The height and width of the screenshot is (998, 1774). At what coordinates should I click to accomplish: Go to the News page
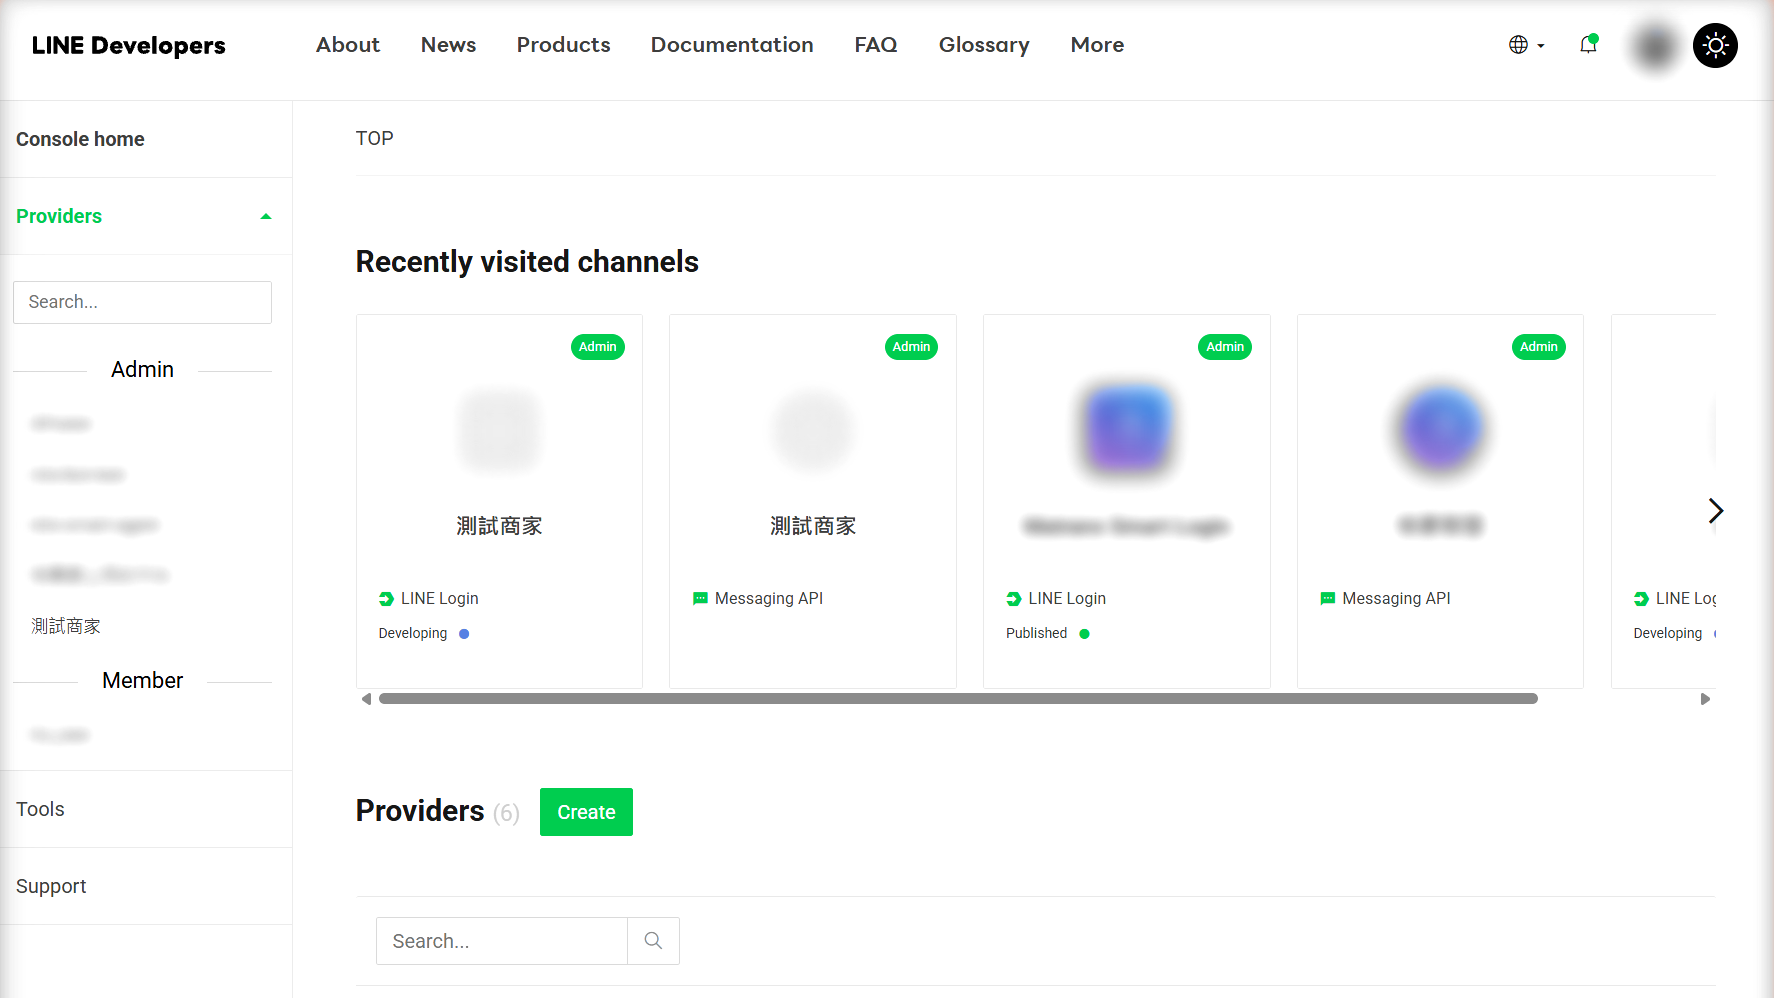point(448,45)
